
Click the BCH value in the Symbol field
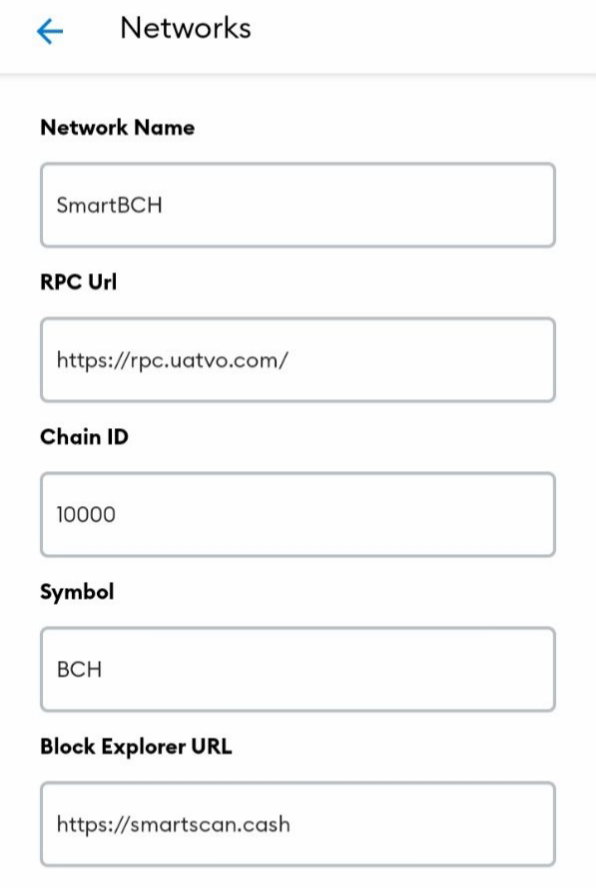pos(79,669)
